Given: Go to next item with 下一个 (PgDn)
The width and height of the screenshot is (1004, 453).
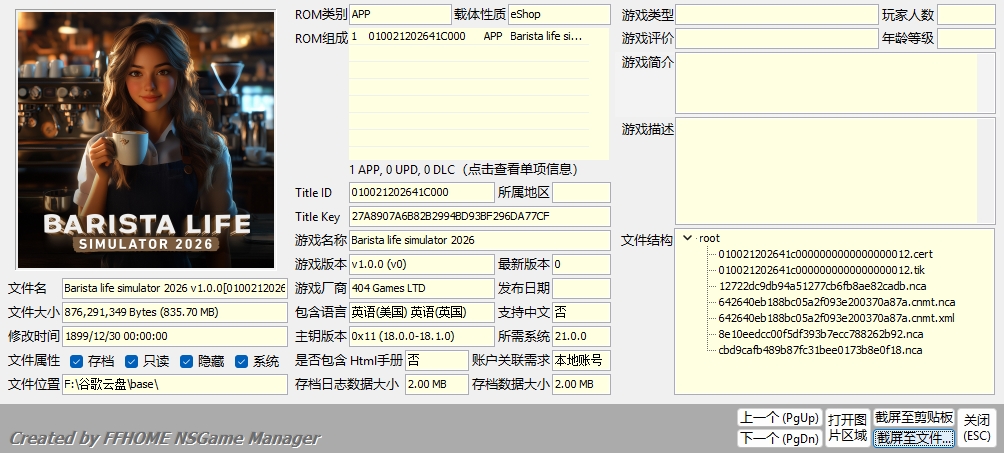Looking at the screenshot, I should click(778, 438).
